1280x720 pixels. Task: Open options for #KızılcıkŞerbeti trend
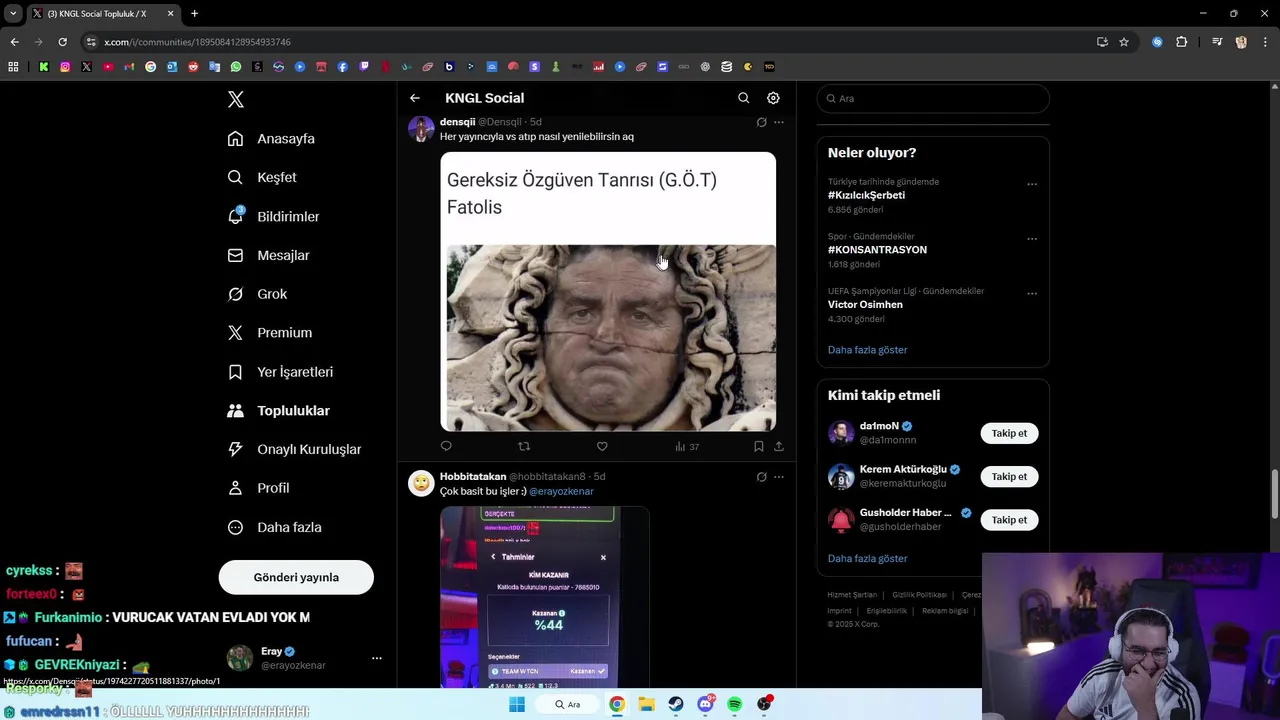1032,184
